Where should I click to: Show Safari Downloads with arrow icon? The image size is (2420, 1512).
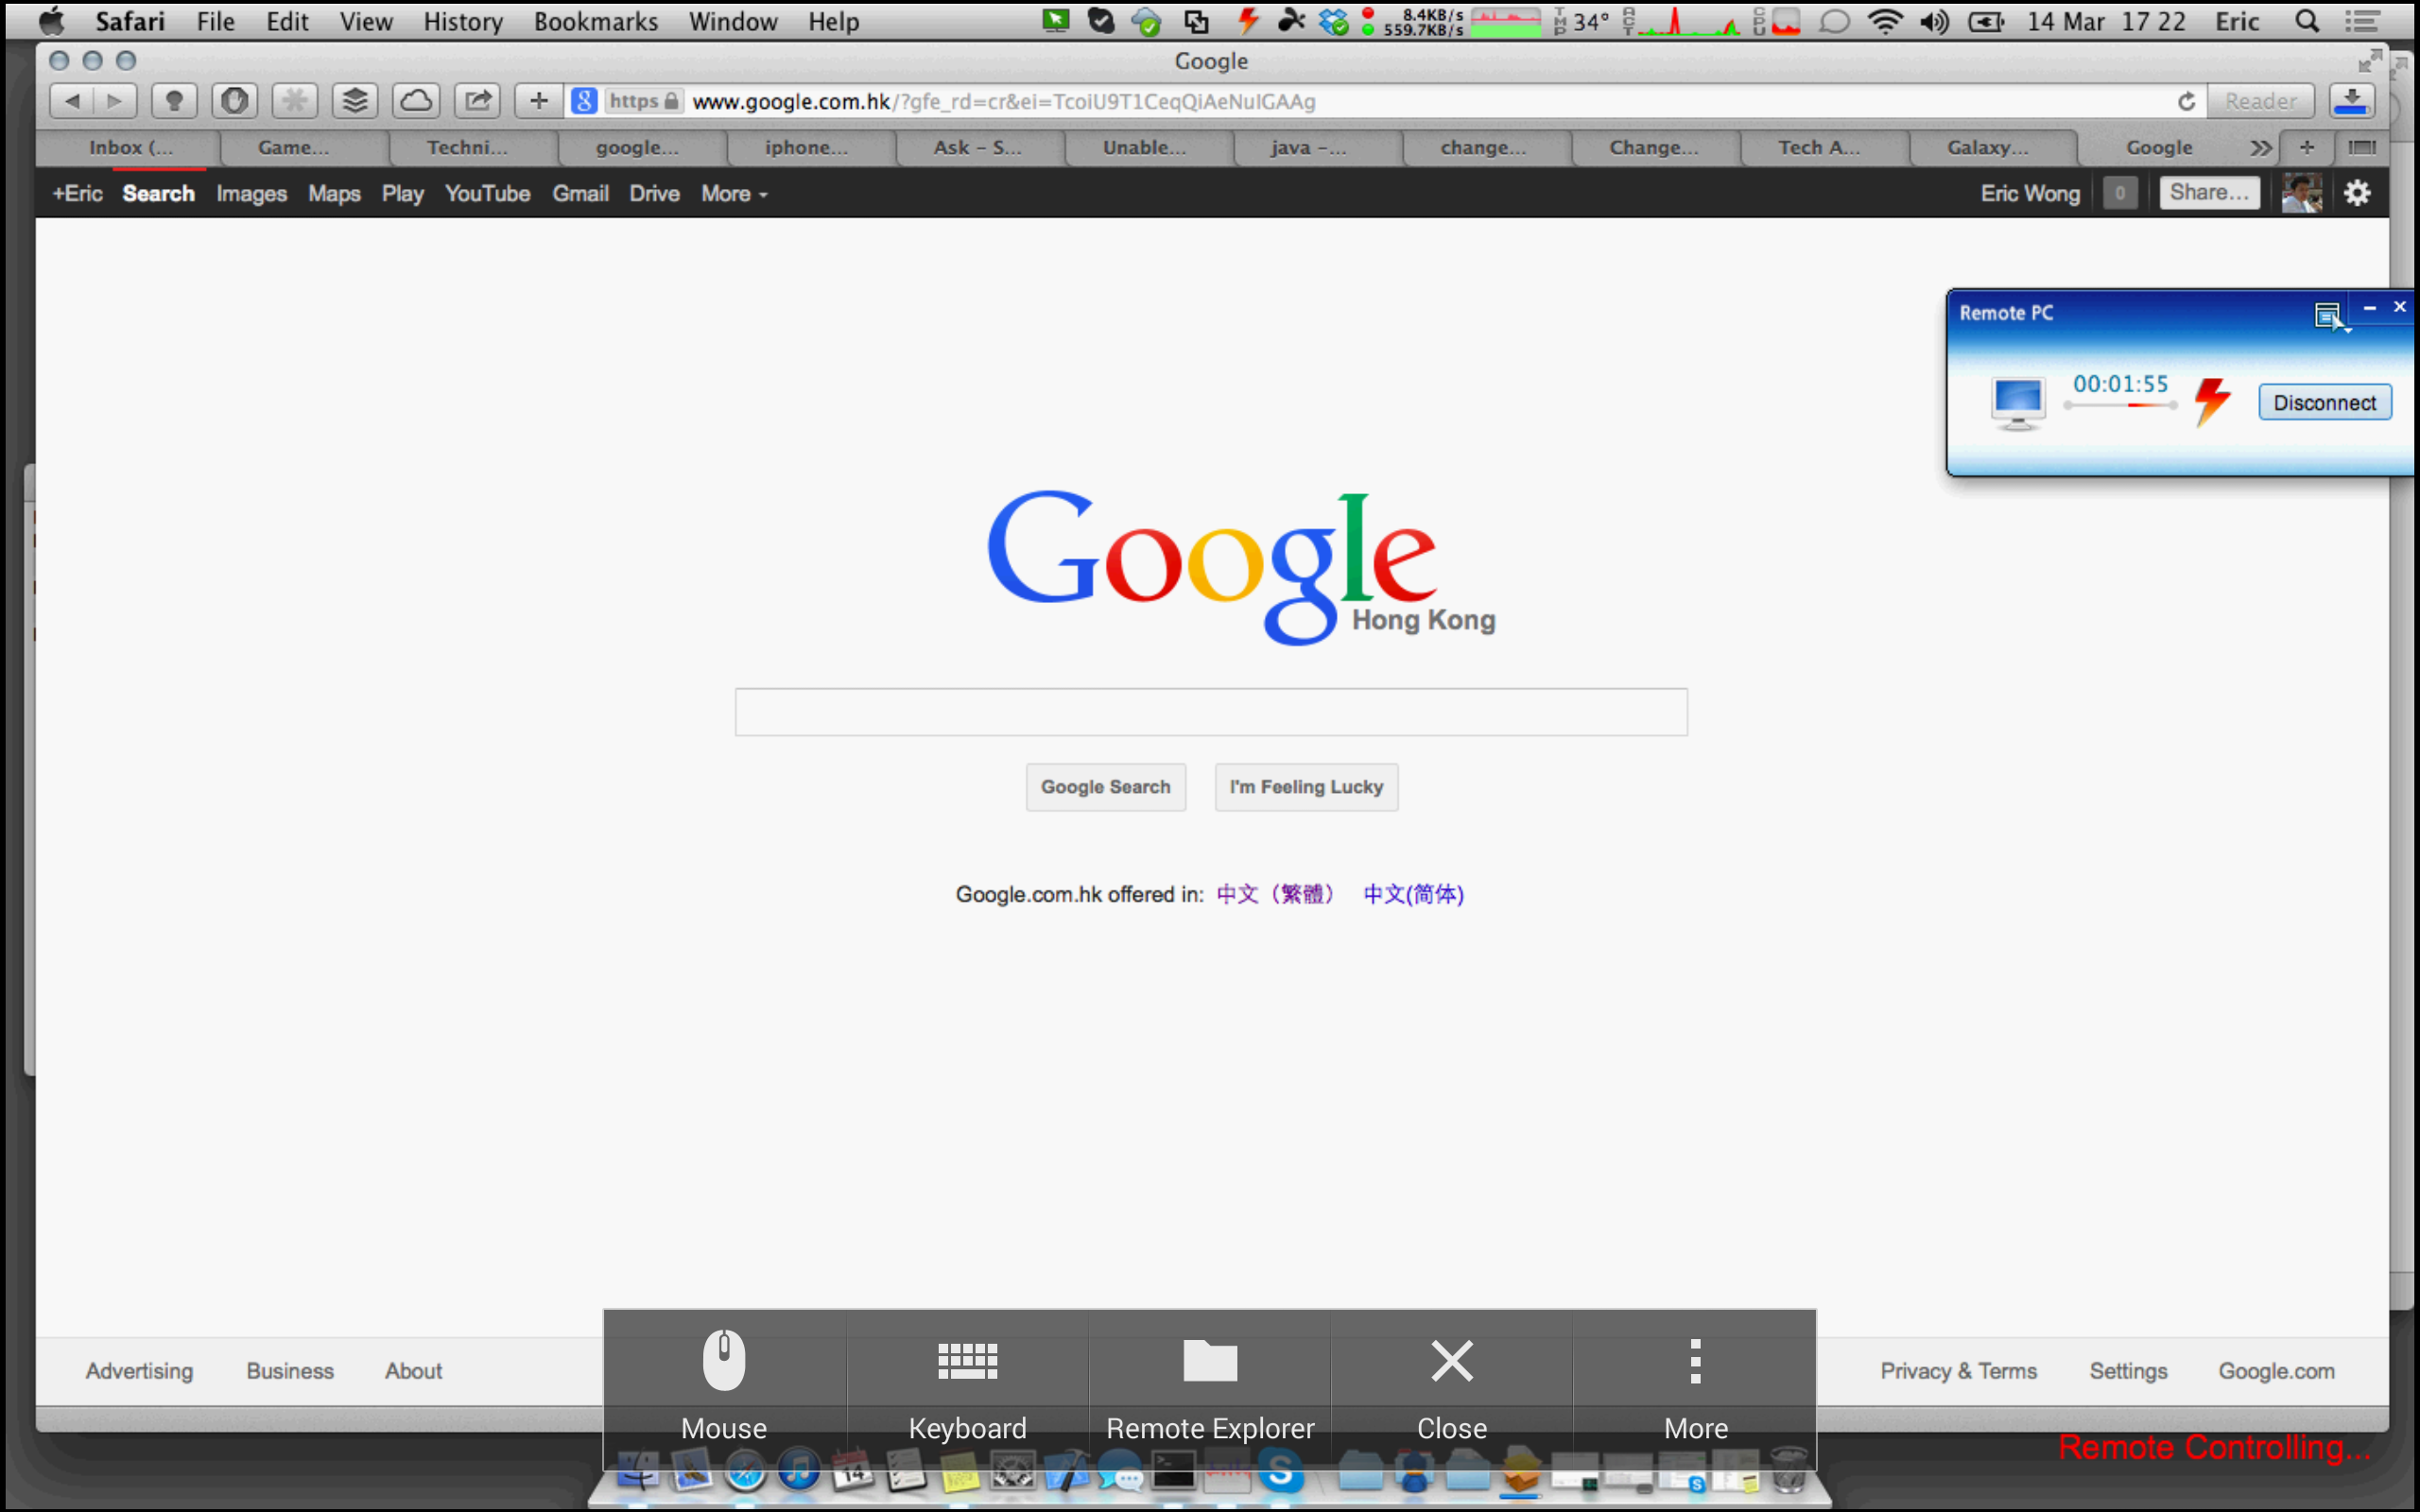coord(2352,101)
